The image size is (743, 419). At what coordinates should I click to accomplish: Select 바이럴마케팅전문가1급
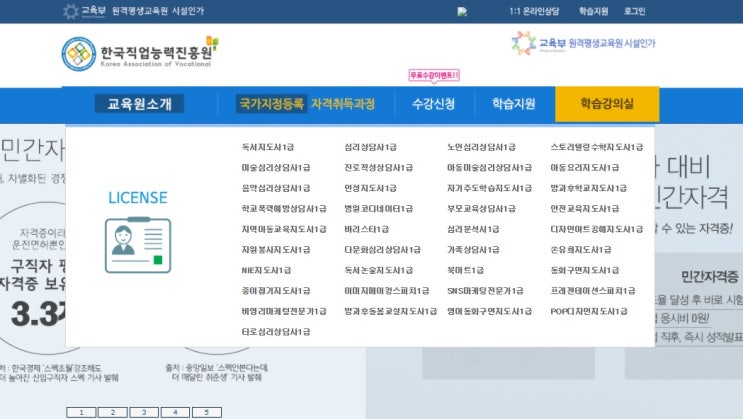click(284, 311)
